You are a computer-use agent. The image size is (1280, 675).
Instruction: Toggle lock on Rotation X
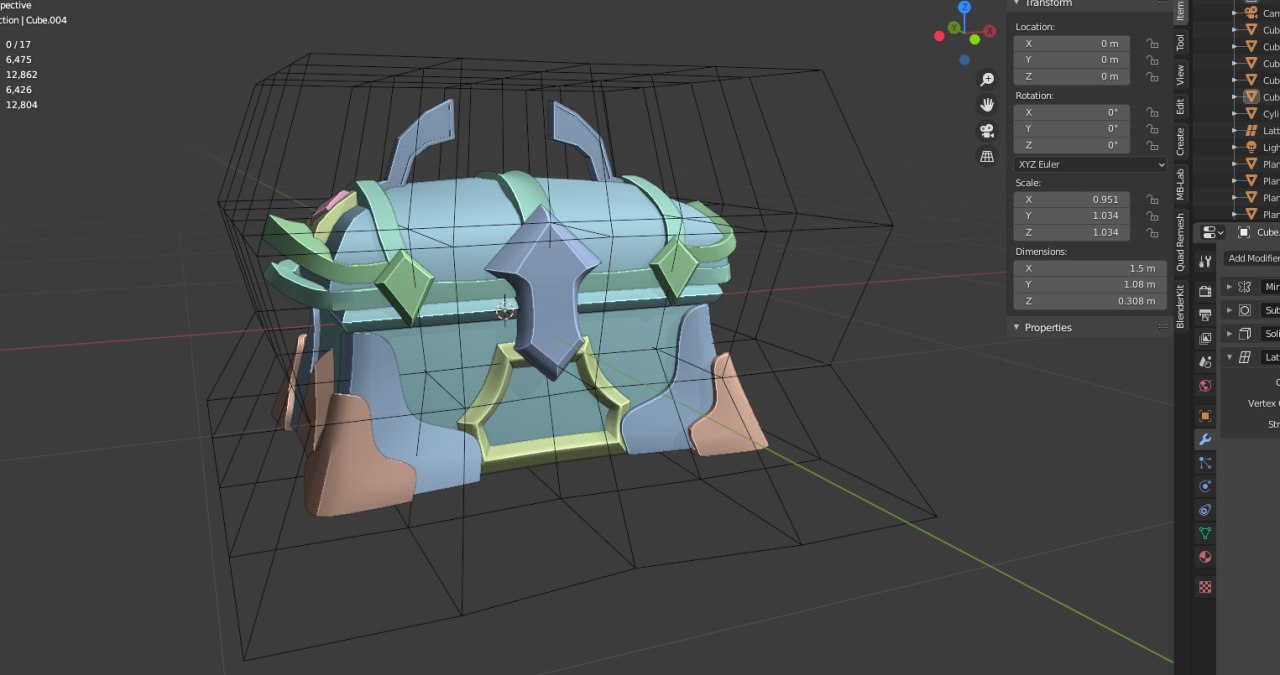[x=1152, y=112]
